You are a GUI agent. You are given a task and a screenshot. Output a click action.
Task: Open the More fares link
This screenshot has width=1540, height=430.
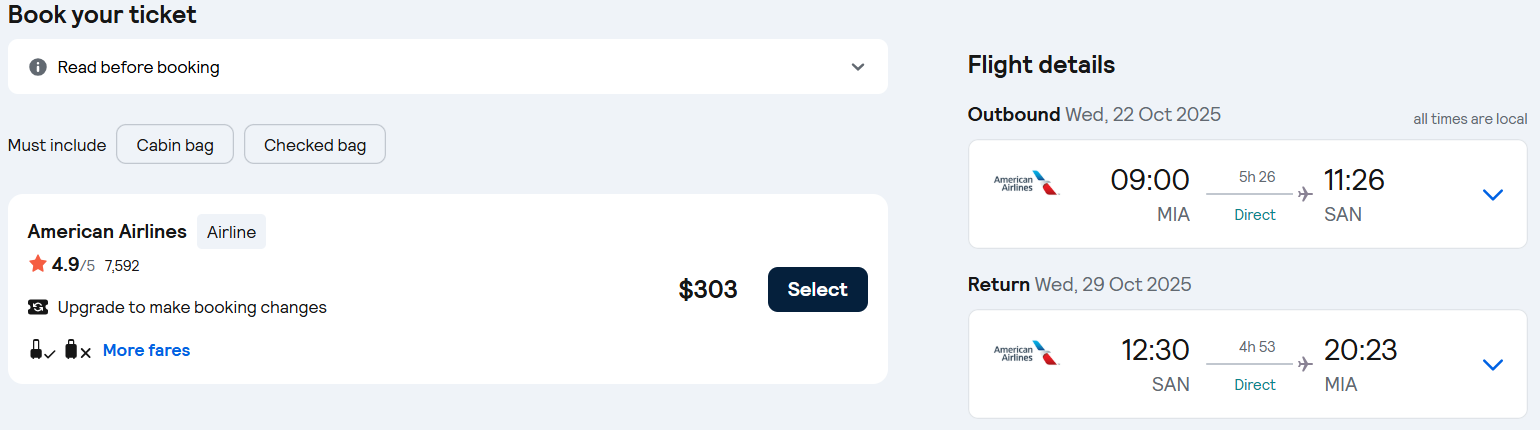(x=146, y=350)
